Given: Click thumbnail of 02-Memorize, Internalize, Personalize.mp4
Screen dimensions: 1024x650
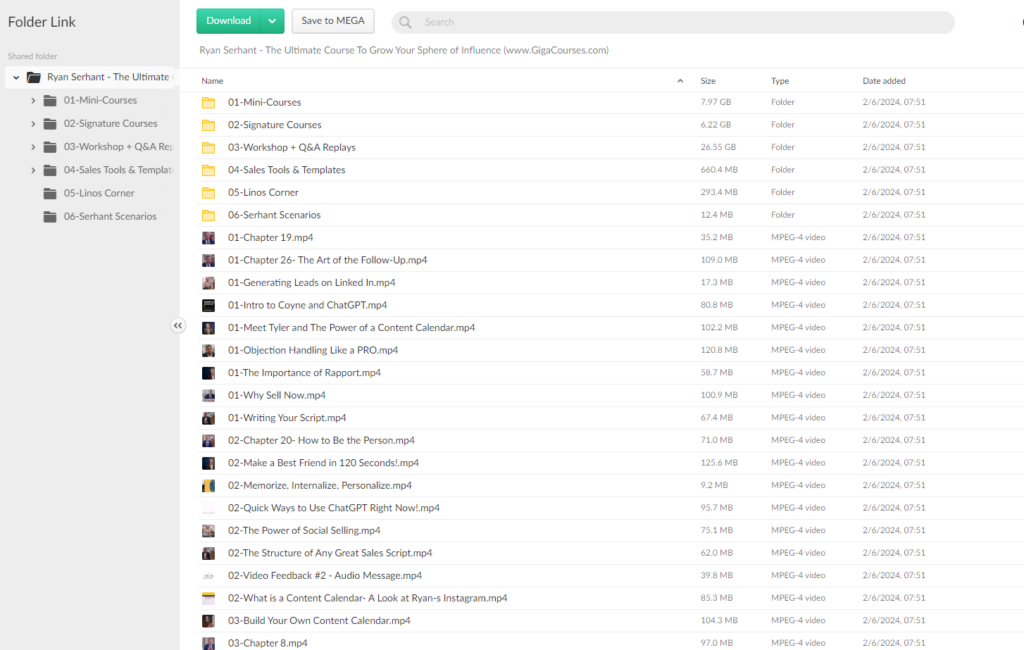Looking at the screenshot, I should coord(208,486).
